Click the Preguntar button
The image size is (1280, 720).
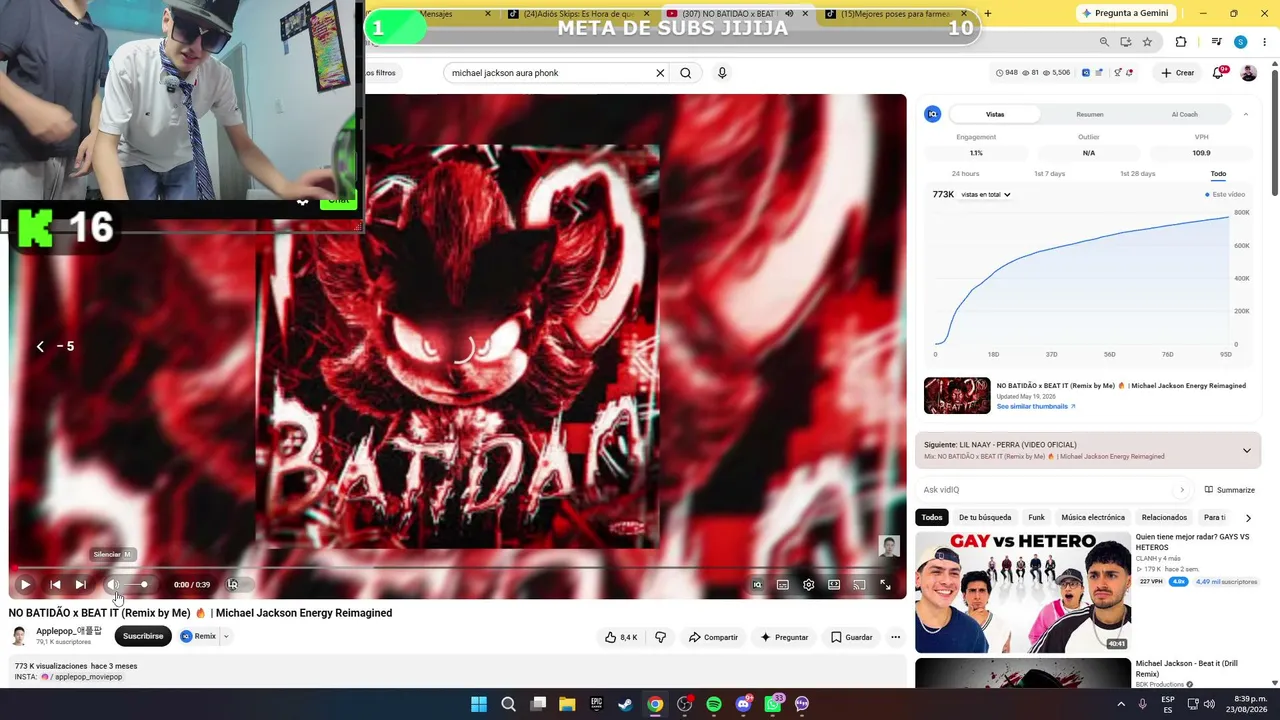784,637
